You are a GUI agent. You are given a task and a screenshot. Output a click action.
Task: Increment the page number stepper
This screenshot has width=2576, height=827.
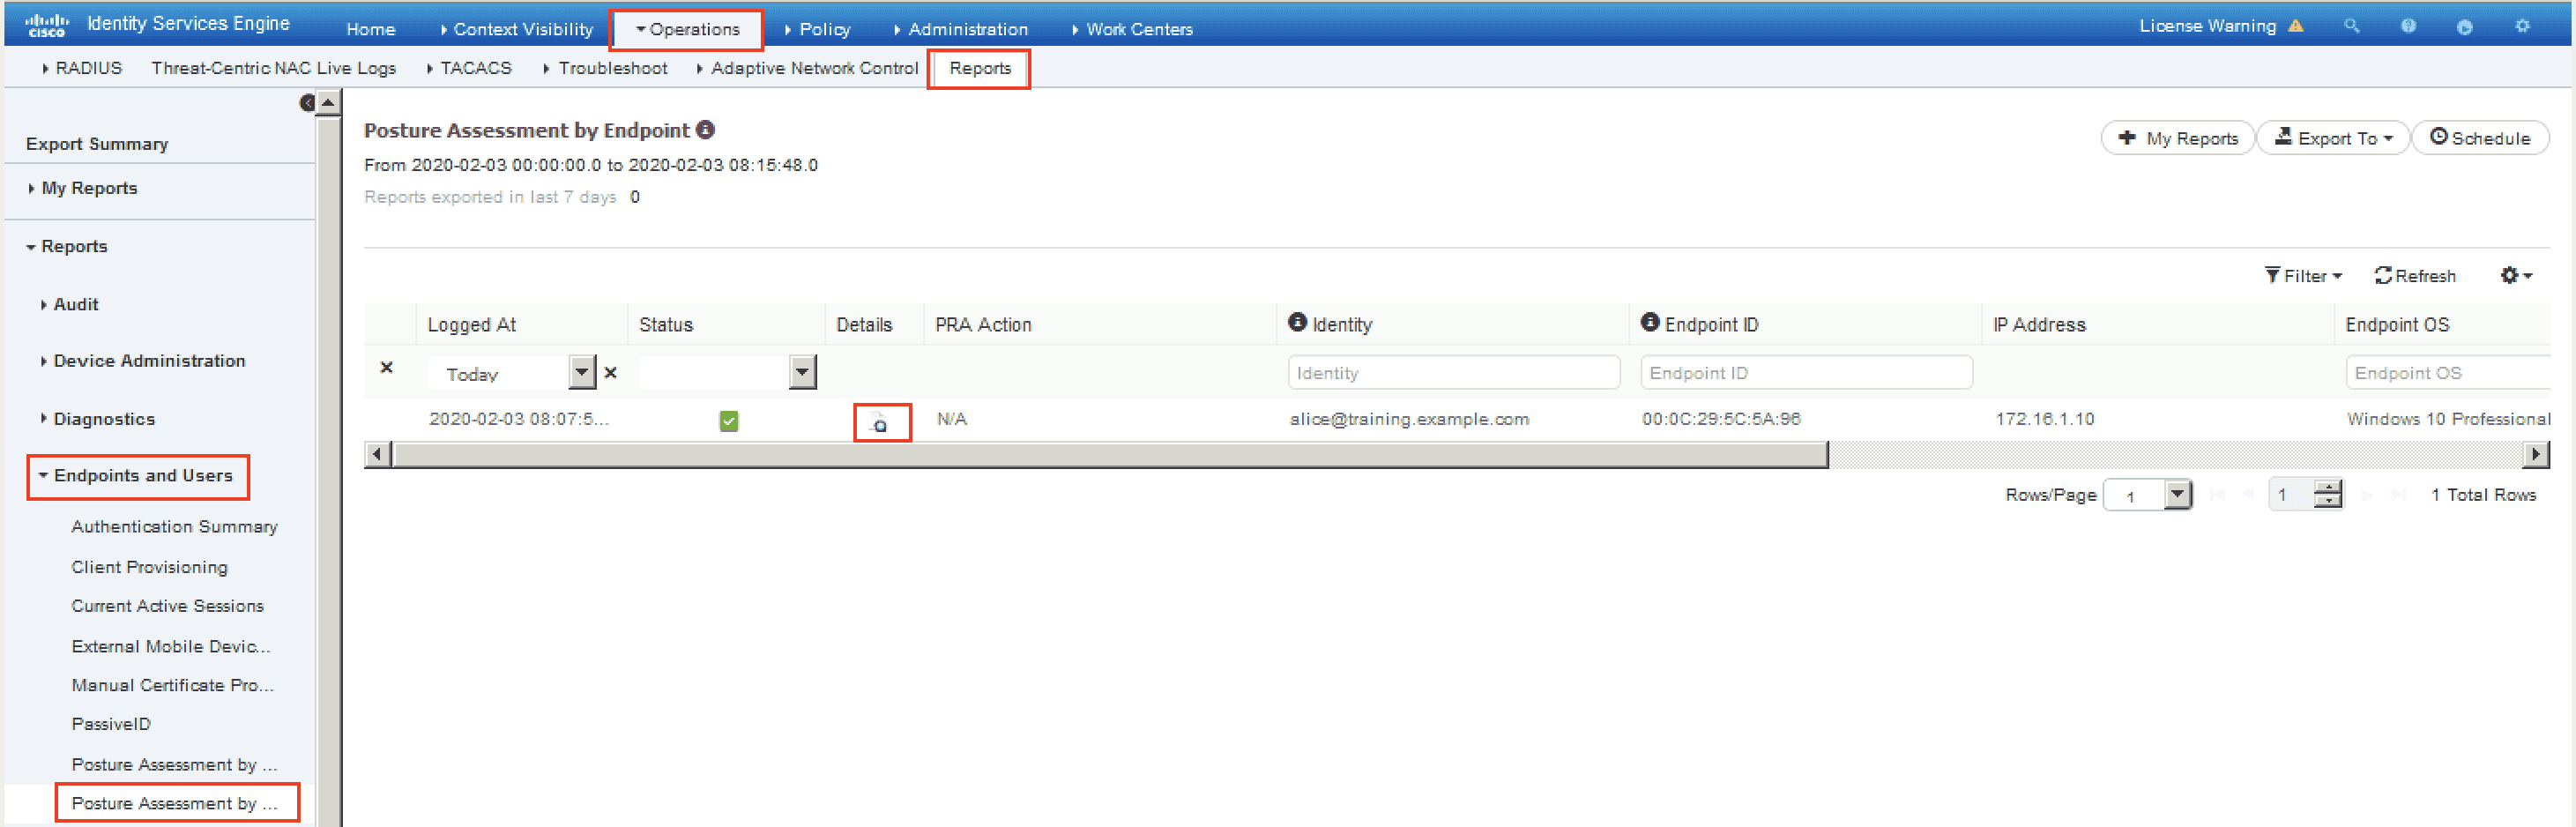[2327, 487]
